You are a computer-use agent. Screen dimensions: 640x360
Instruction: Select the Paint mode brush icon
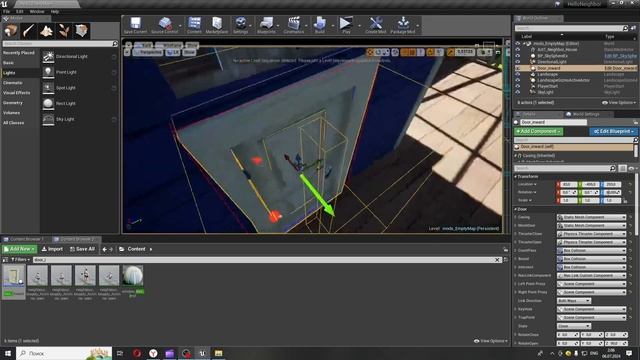(x=29, y=31)
